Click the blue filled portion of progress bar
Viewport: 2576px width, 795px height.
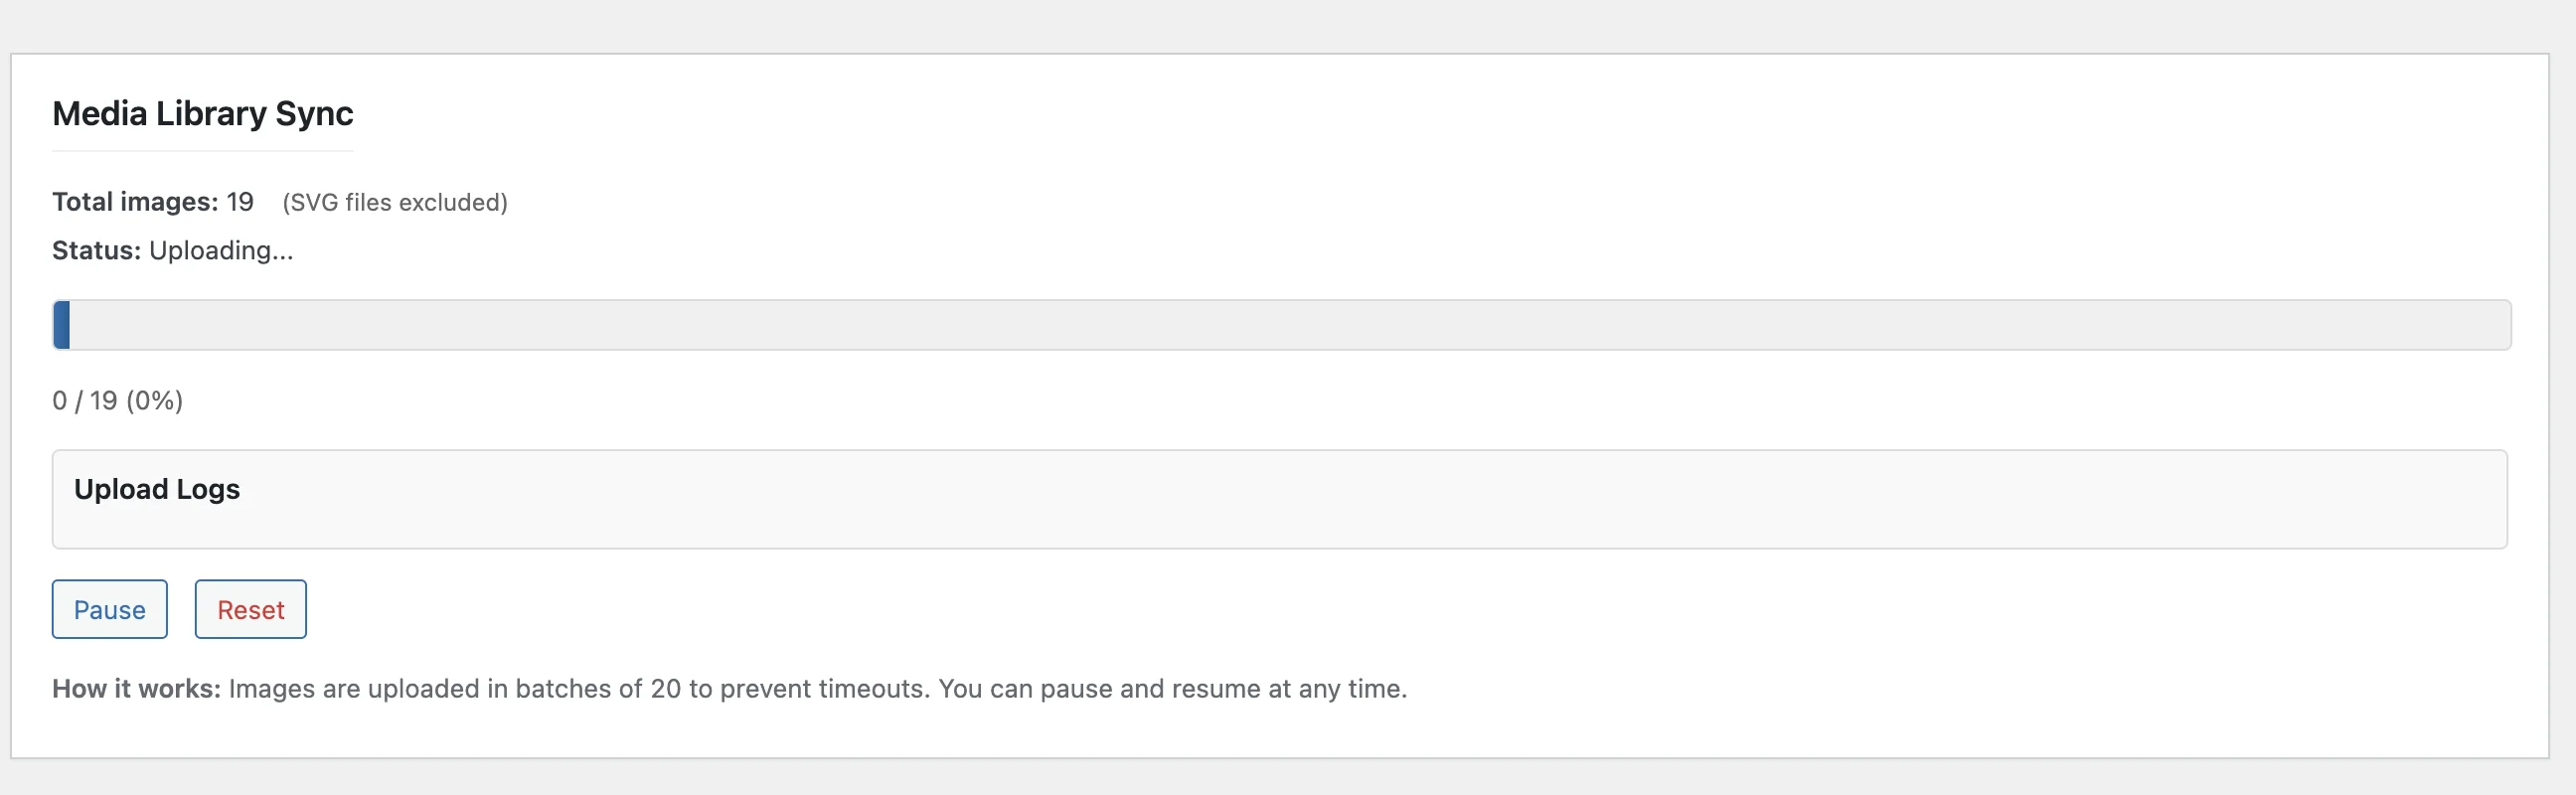[x=62, y=325]
